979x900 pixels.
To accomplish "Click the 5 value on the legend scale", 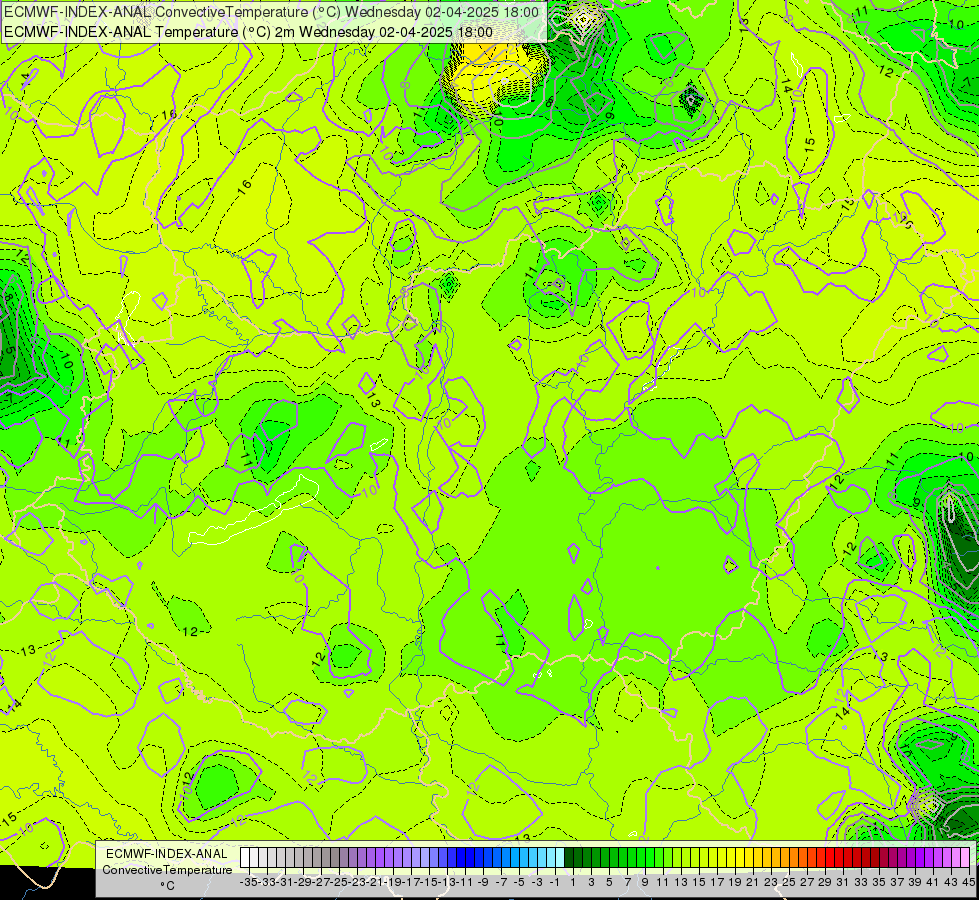I will 609,882.
